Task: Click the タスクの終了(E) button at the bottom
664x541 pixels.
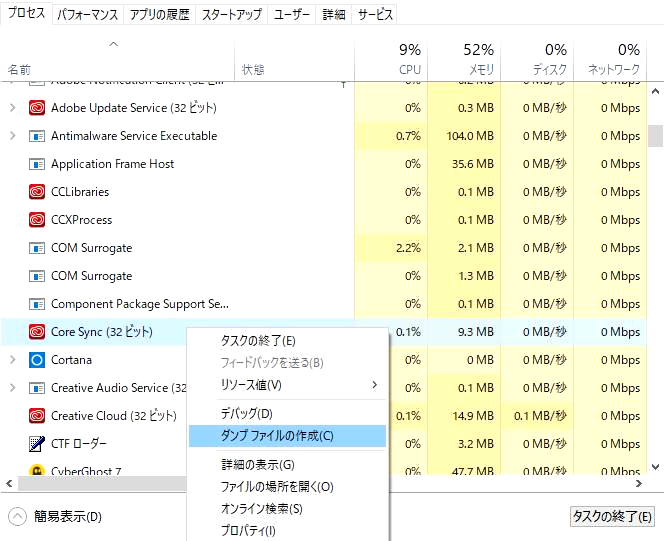Action: (612, 516)
